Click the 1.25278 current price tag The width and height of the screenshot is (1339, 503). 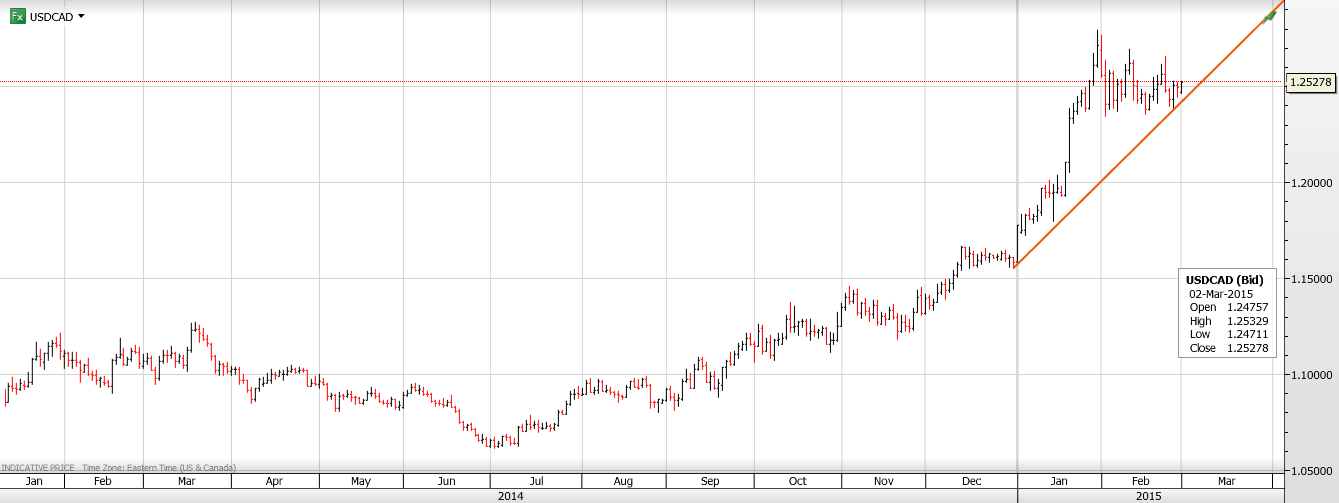coord(1312,83)
